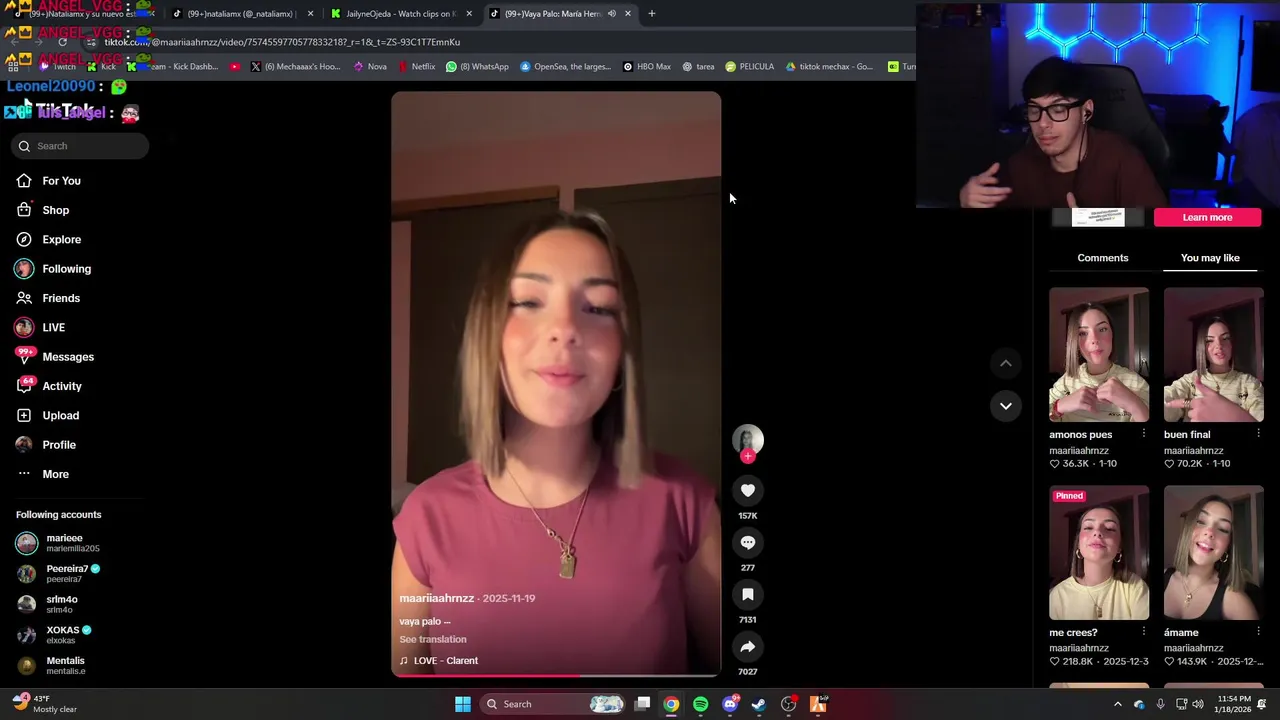Viewport: 1280px width, 720px height.
Task: Open a new browser tab
Action: (652, 13)
